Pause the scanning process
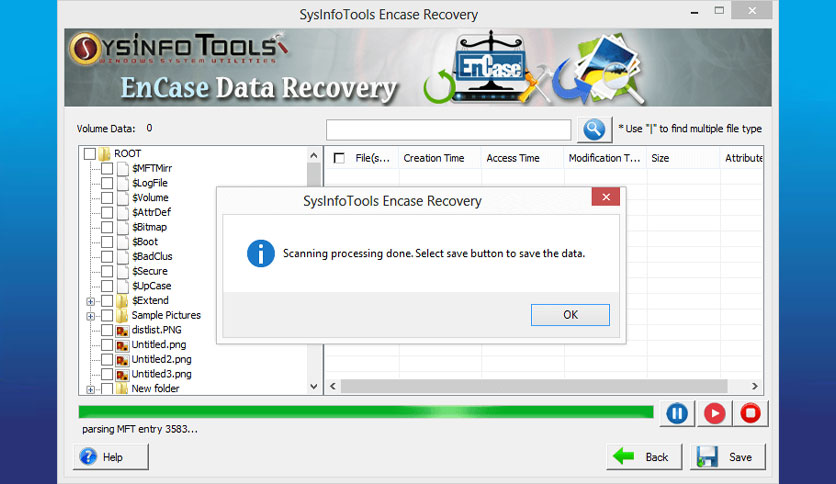Screen dimensions: 836x484 pyautogui.click(x=677, y=414)
